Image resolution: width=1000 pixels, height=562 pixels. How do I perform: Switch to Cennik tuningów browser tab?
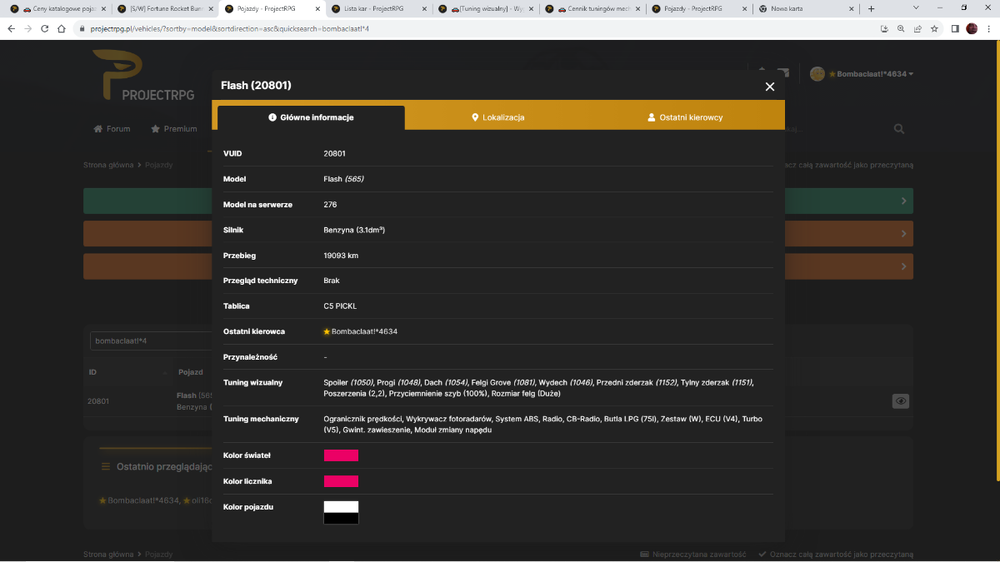pos(592,9)
